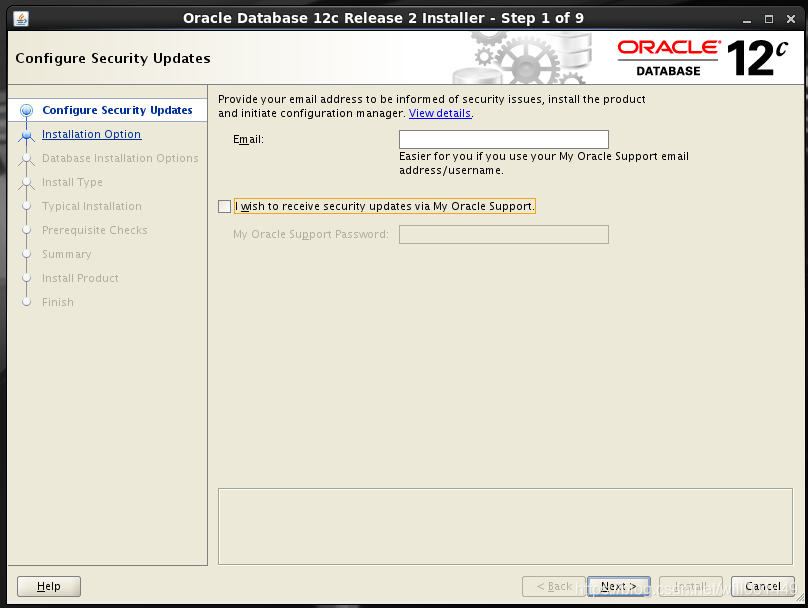The width and height of the screenshot is (808, 608).
Task: Click Typical Installation step text
Action: (x=92, y=206)
